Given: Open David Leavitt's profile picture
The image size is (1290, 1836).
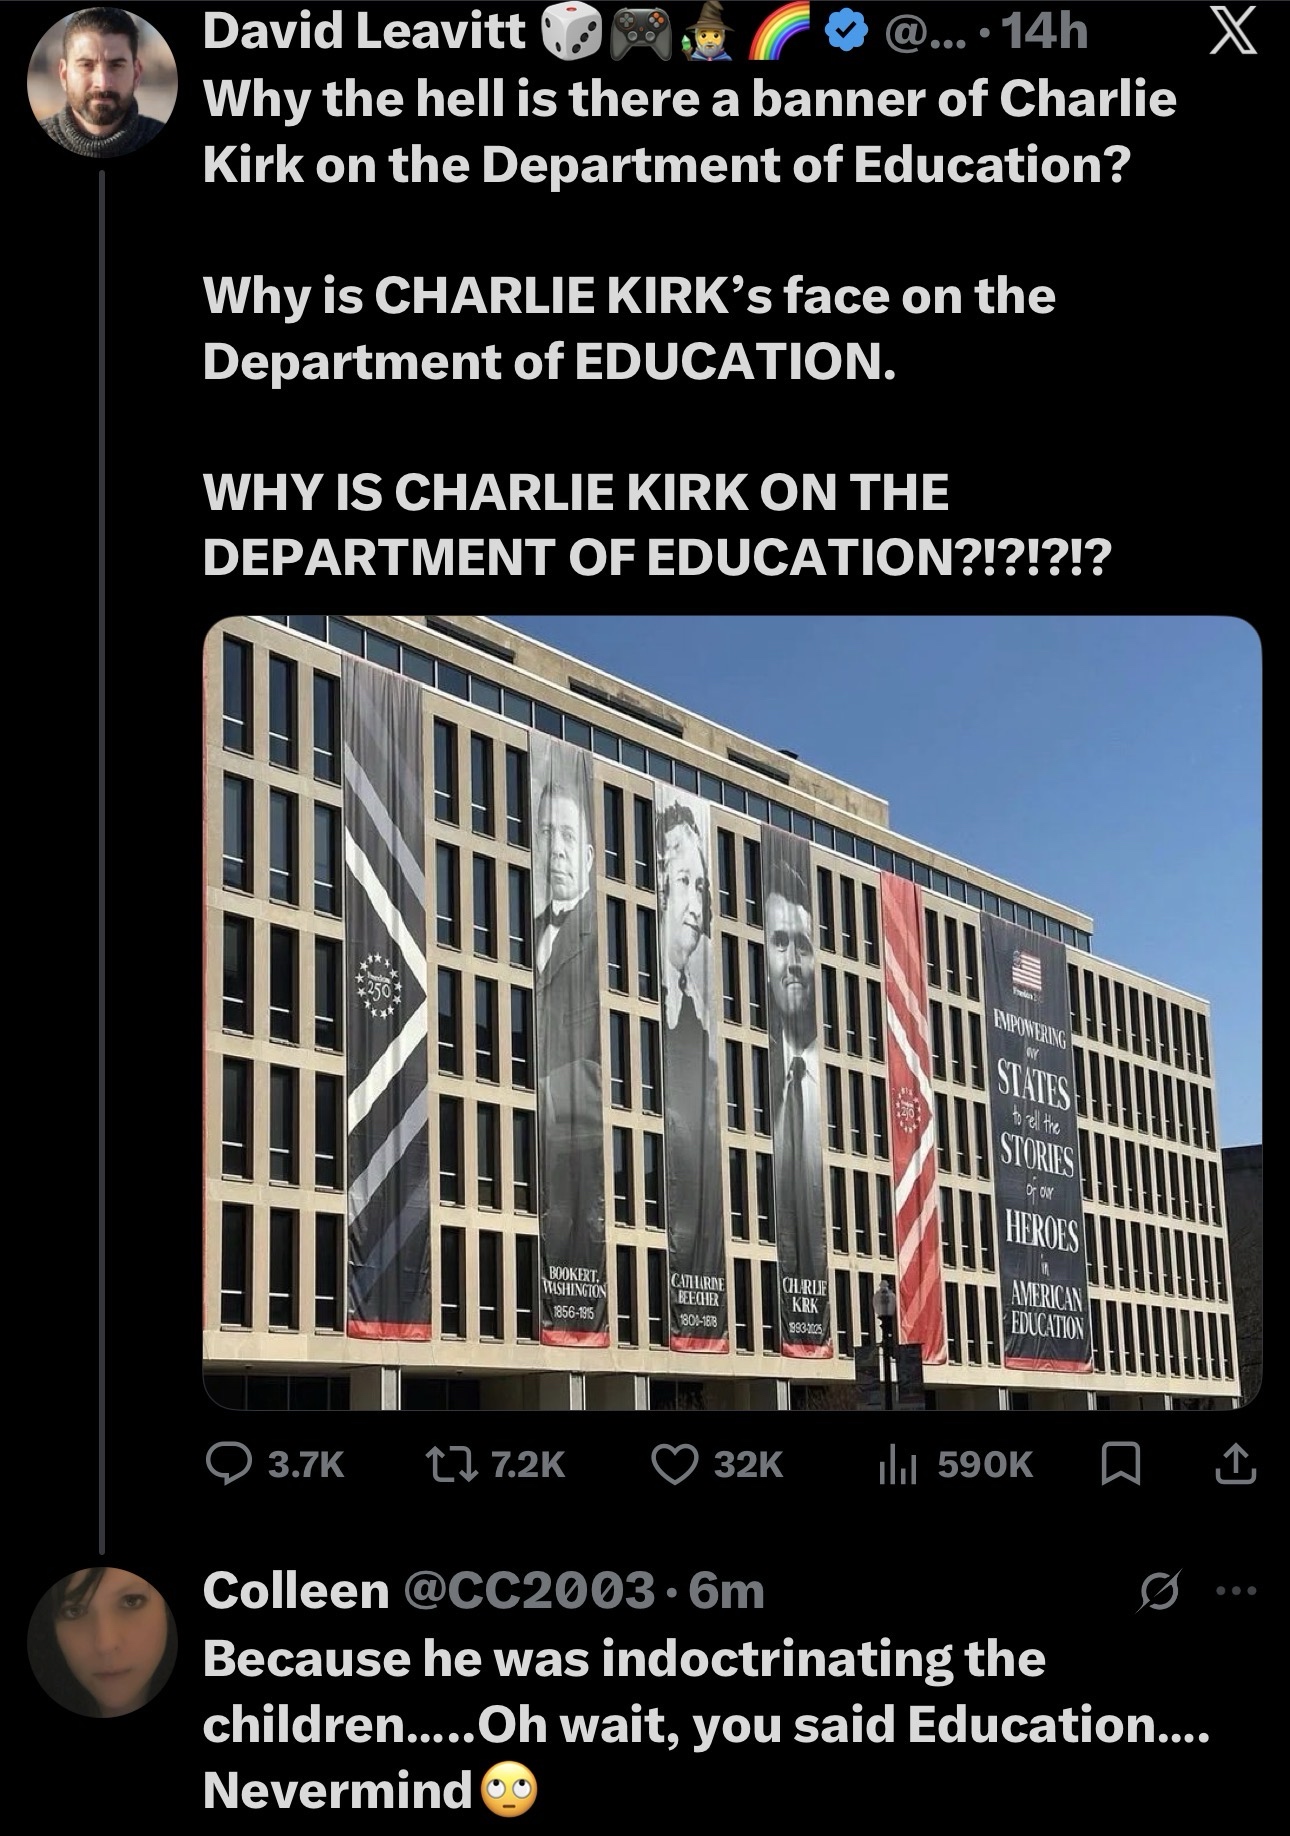Looking at the screenshot, I should (102, 83).
